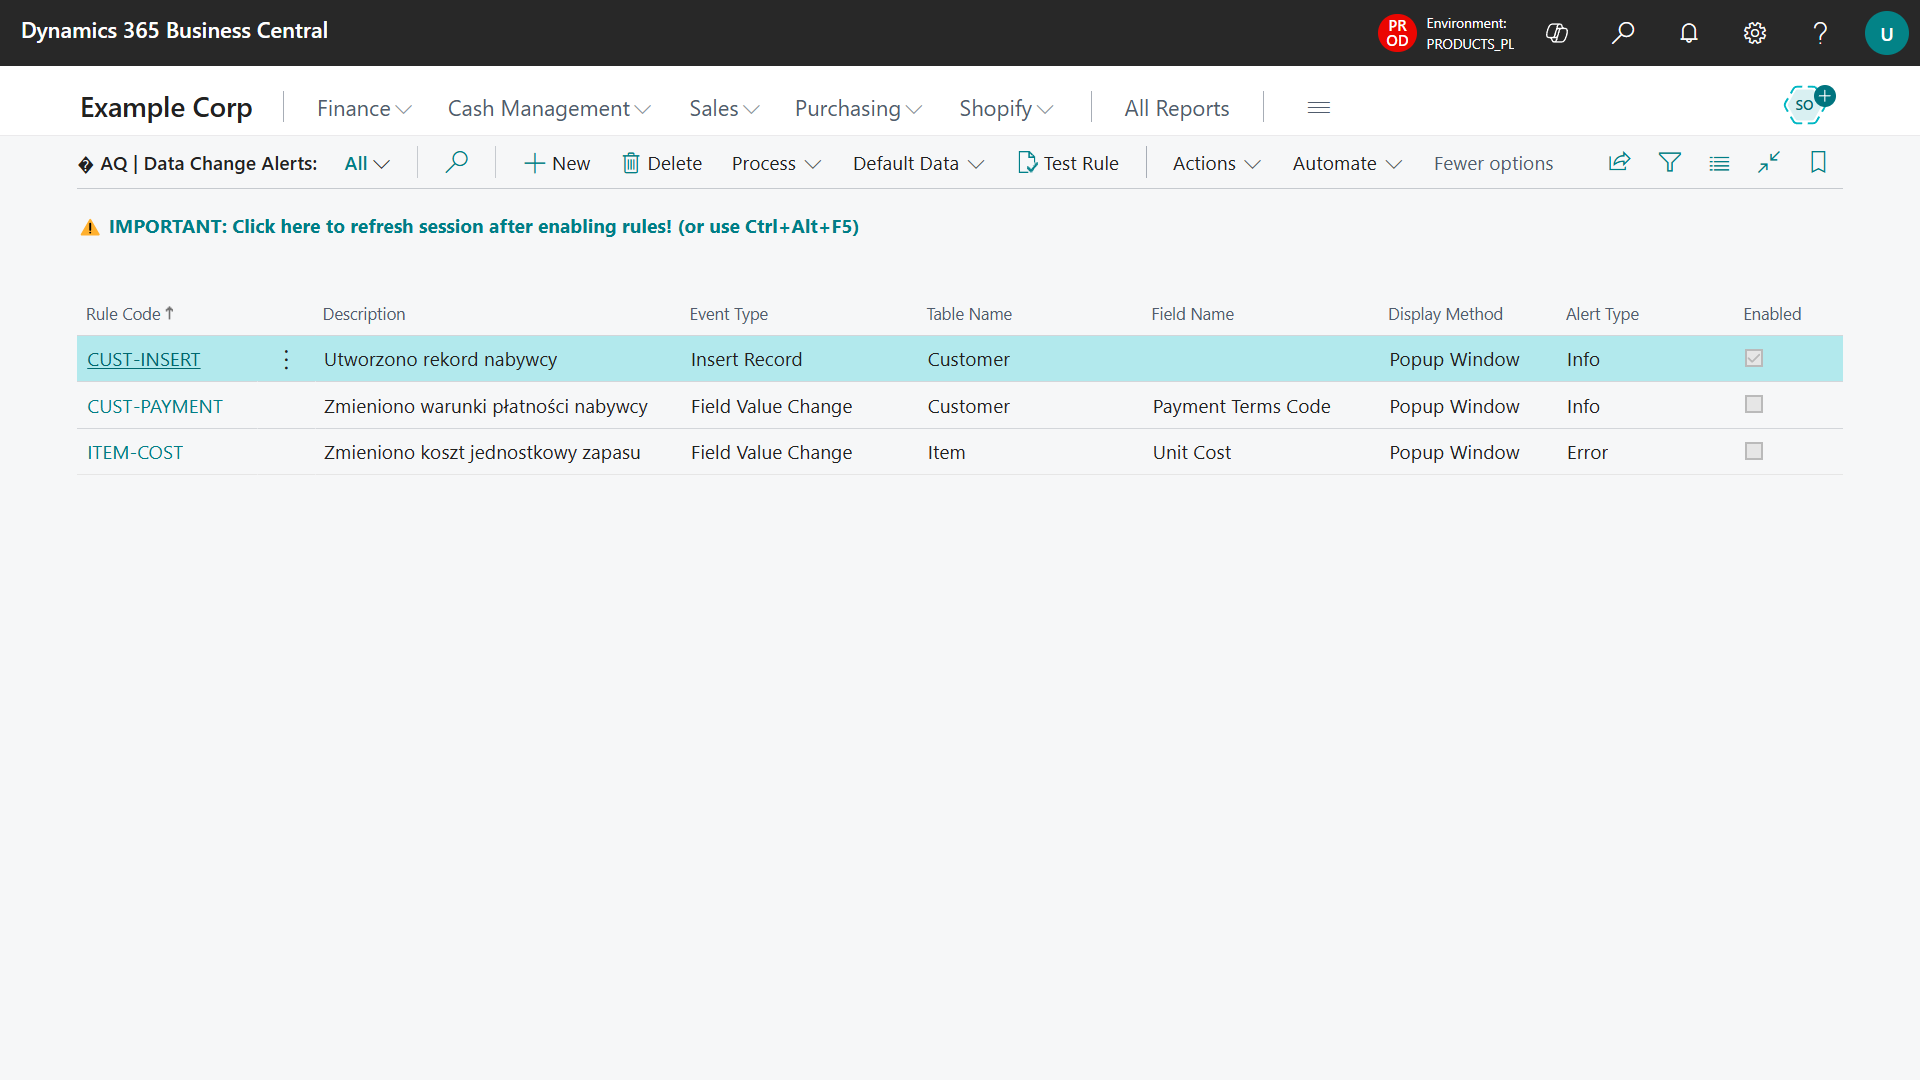Expand the Process dropdown menu
The width and height of the screenshot is (1920, 1080).
point(776,164)
